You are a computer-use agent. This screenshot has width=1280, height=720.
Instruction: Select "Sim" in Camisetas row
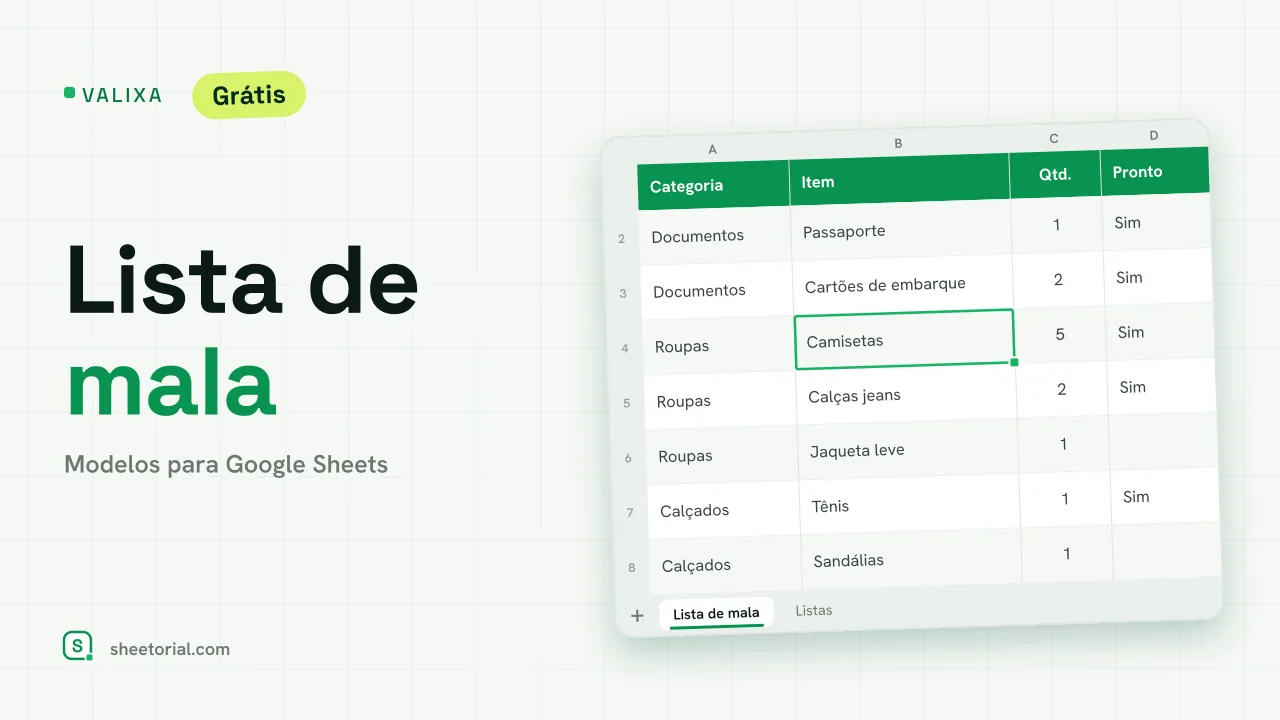coord(1161,332)
